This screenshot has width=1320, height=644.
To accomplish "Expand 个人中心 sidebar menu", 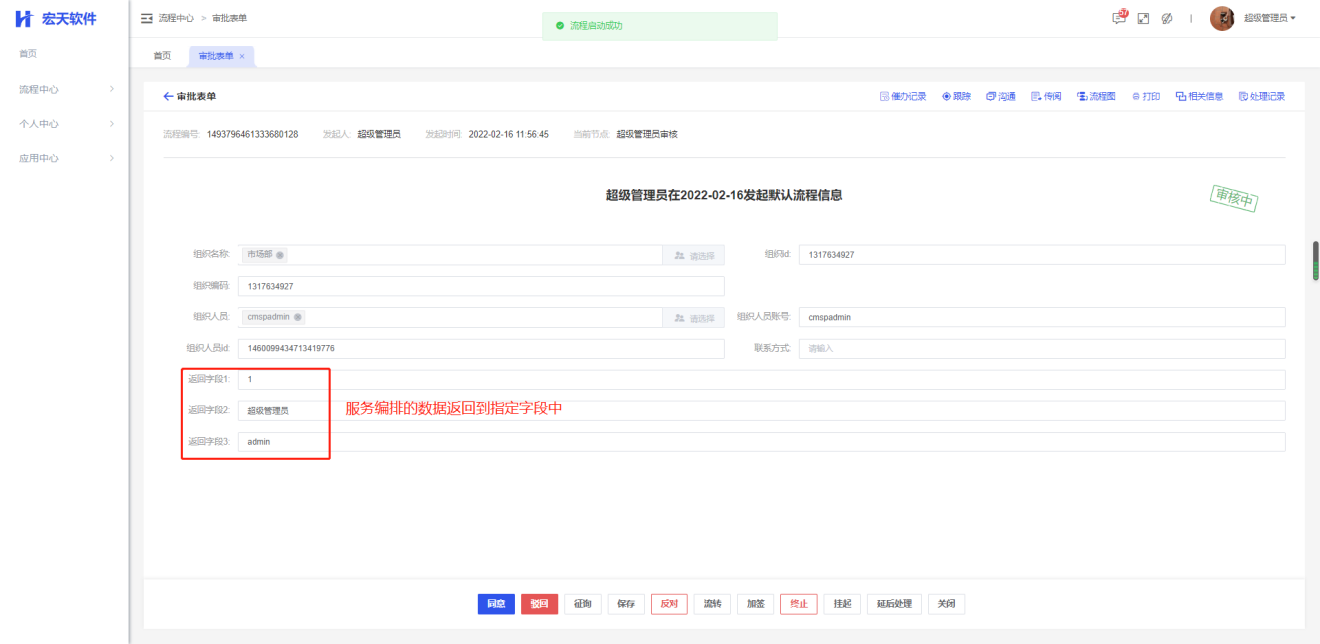I will point(64,124).
